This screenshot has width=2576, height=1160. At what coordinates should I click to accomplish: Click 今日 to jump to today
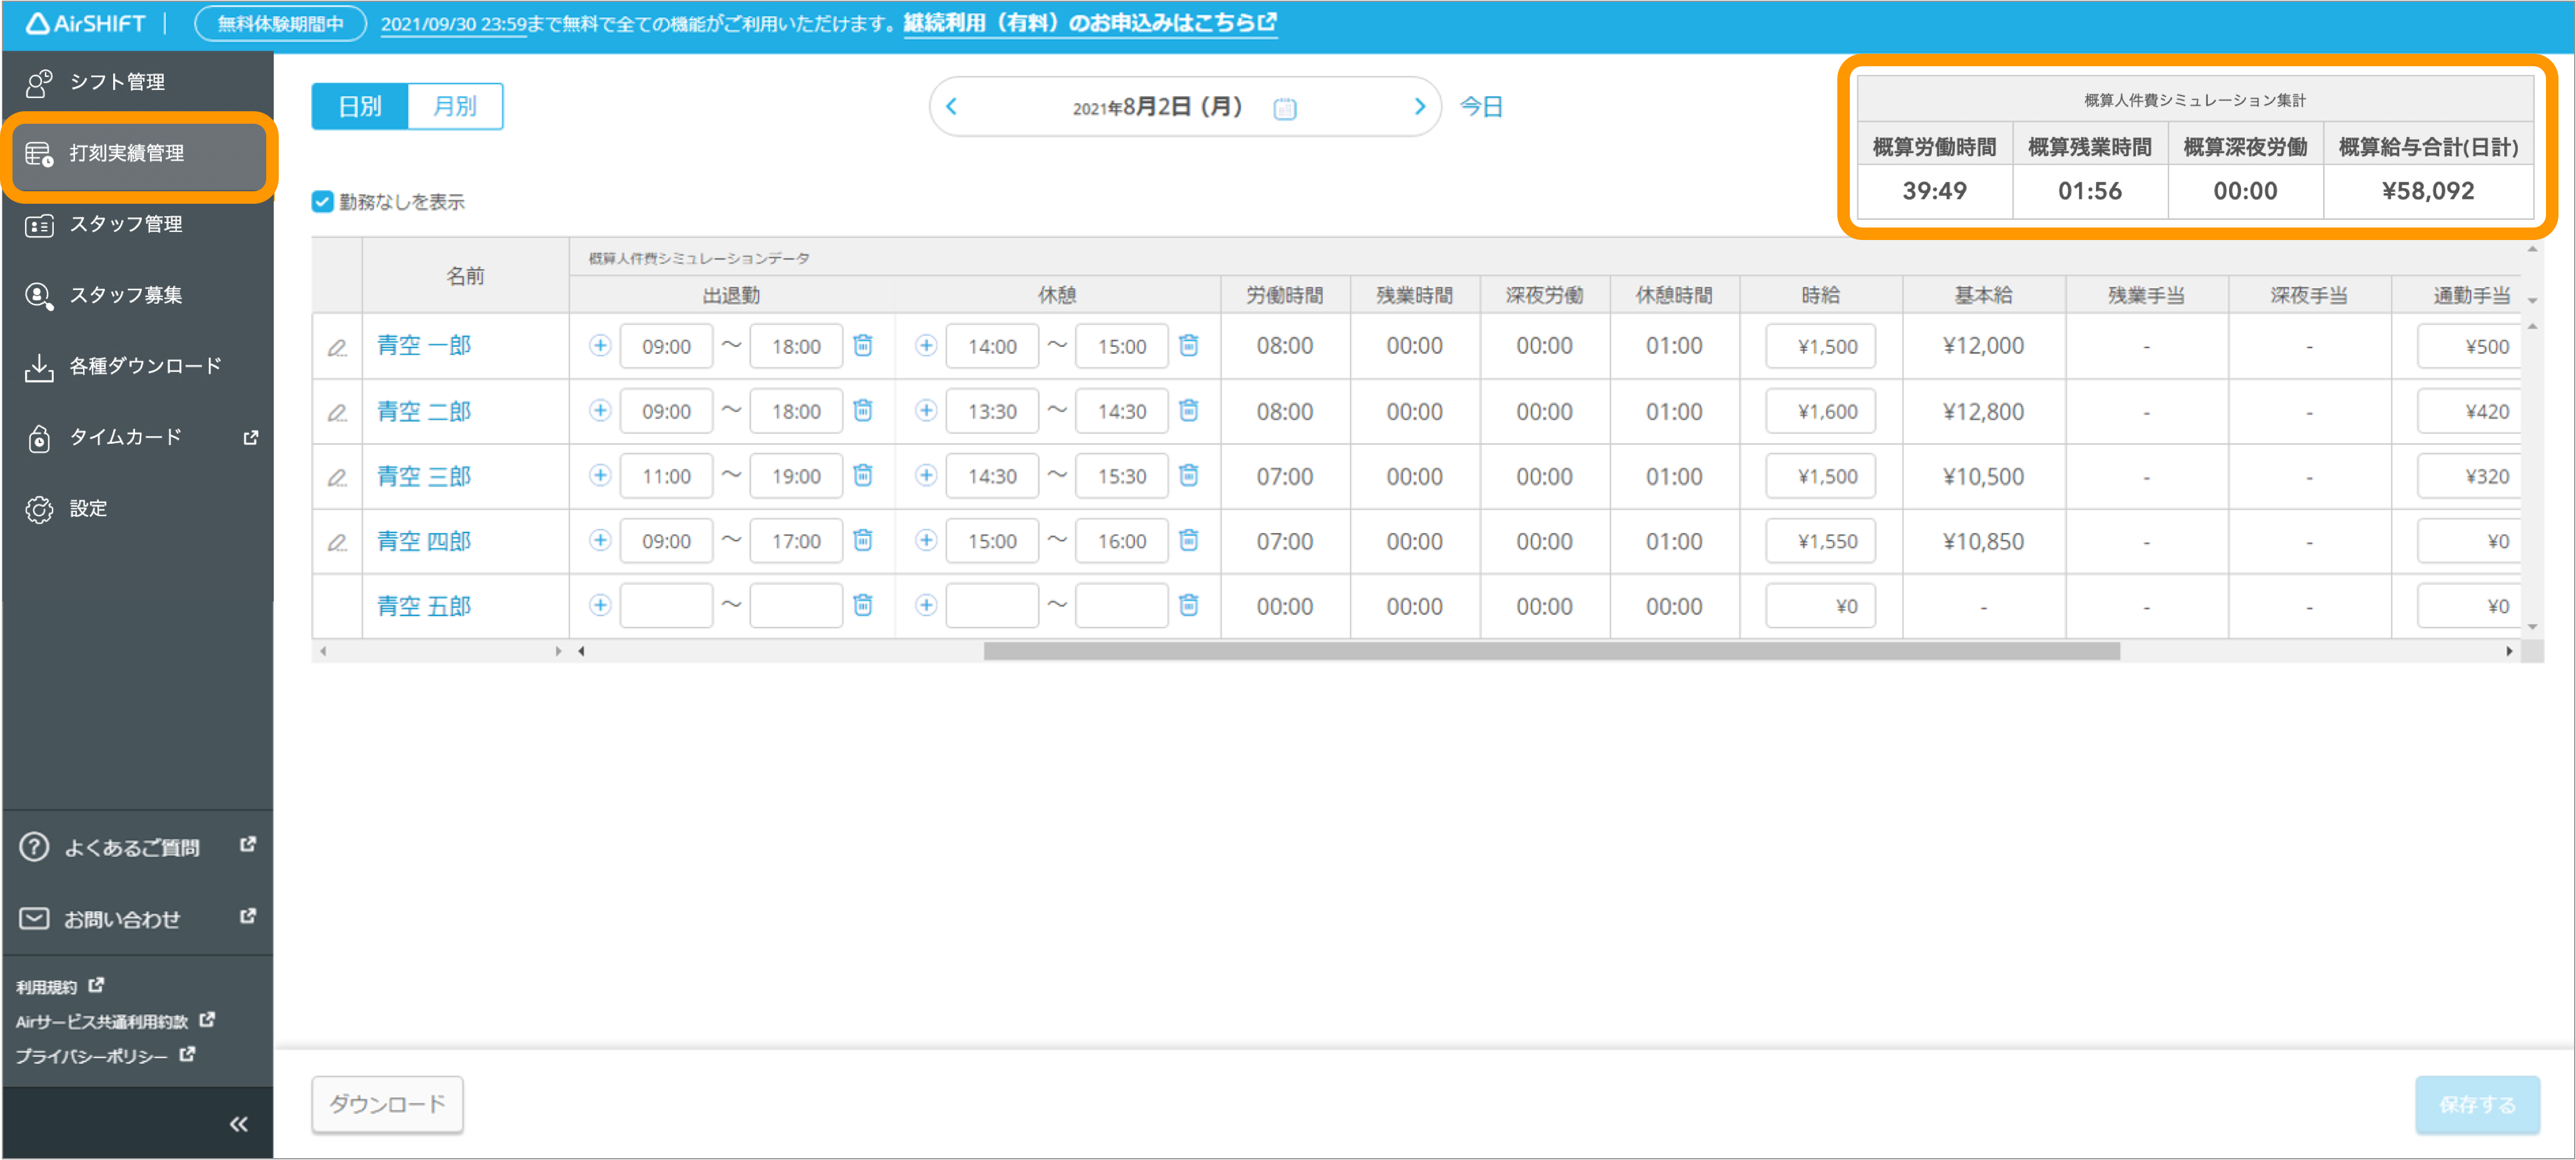pyautogui.click(x=1481, y=107)
